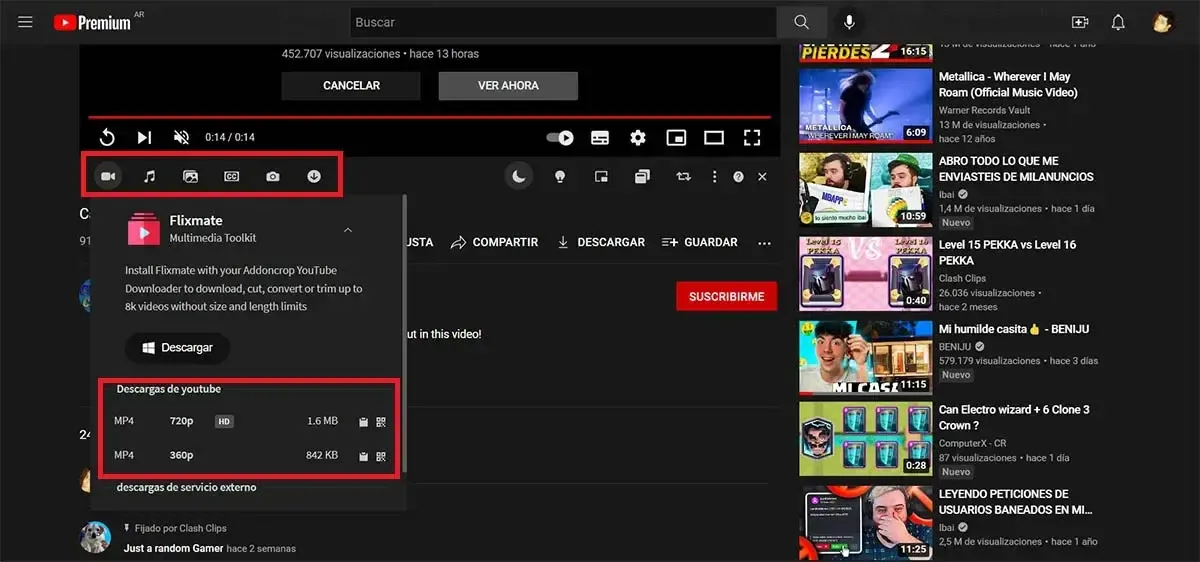Click the Flixmate Descargar button
Screen dimensions: 1200x562
click(x=177, y=348)
